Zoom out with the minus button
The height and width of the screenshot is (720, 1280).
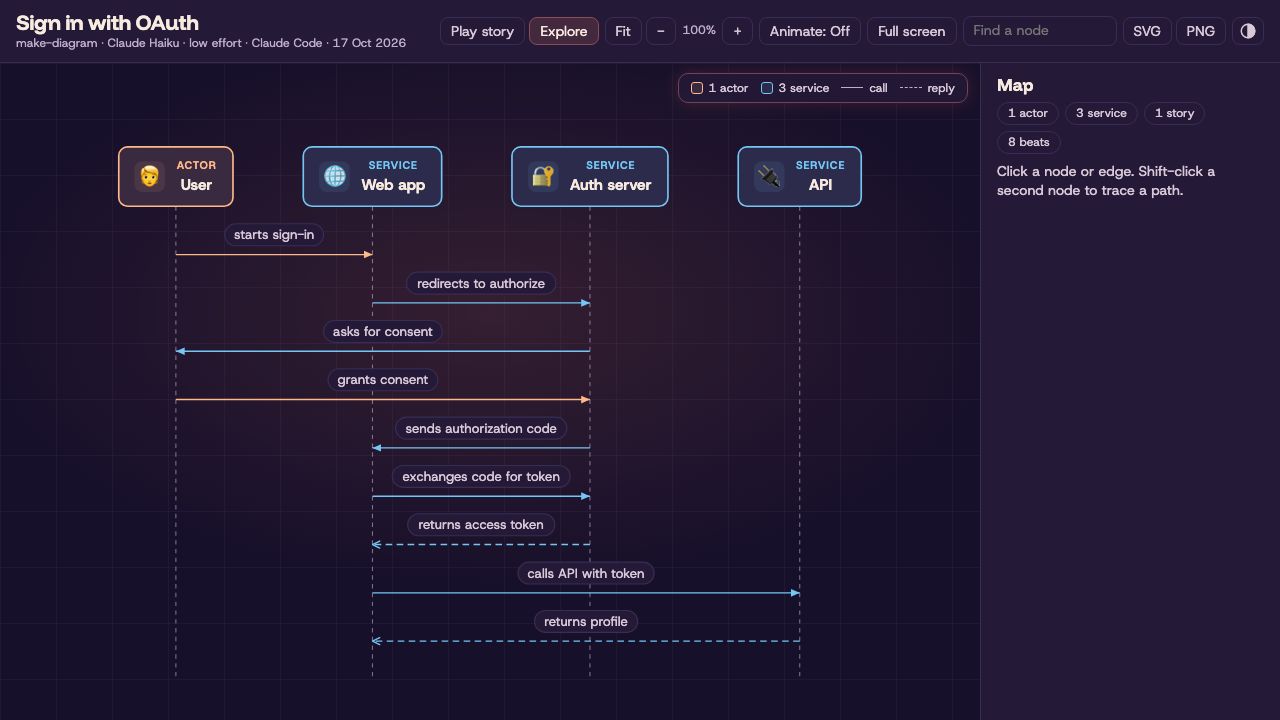point(660,31)
